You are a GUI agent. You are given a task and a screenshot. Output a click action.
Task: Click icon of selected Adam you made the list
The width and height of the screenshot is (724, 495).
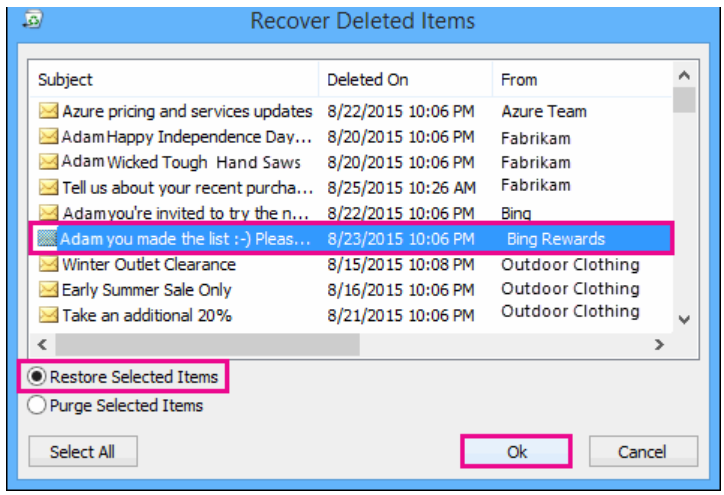[x=47, y=238]
